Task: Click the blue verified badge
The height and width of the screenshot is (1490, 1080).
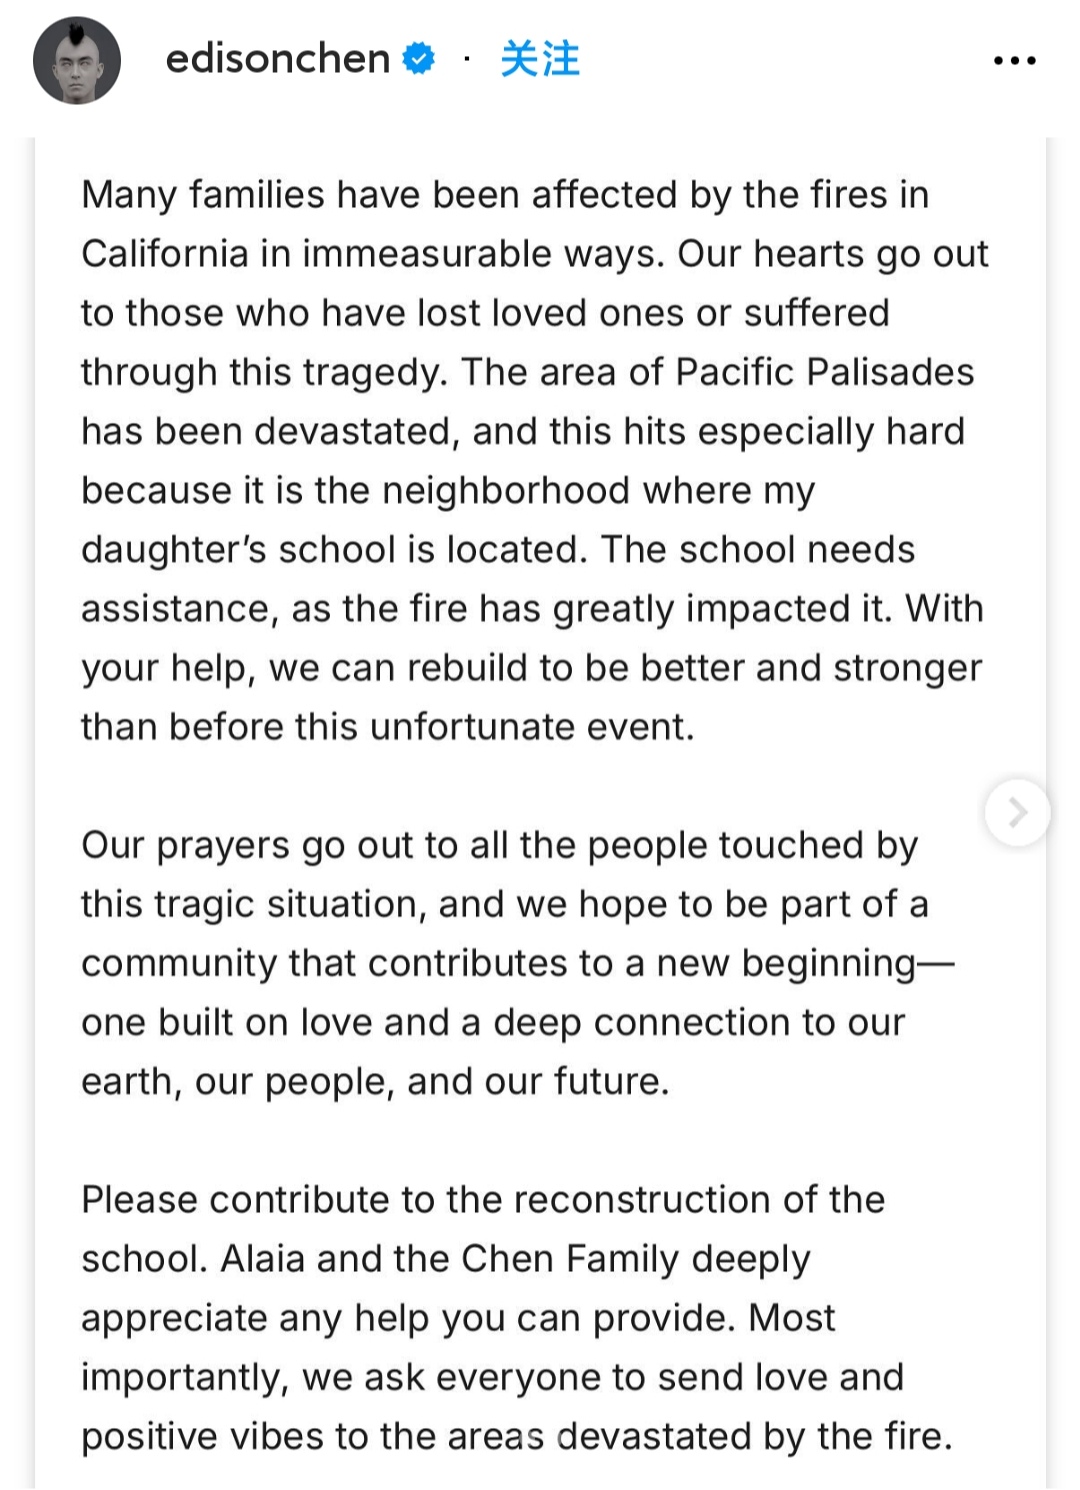Action: click(x=419, y=59)
